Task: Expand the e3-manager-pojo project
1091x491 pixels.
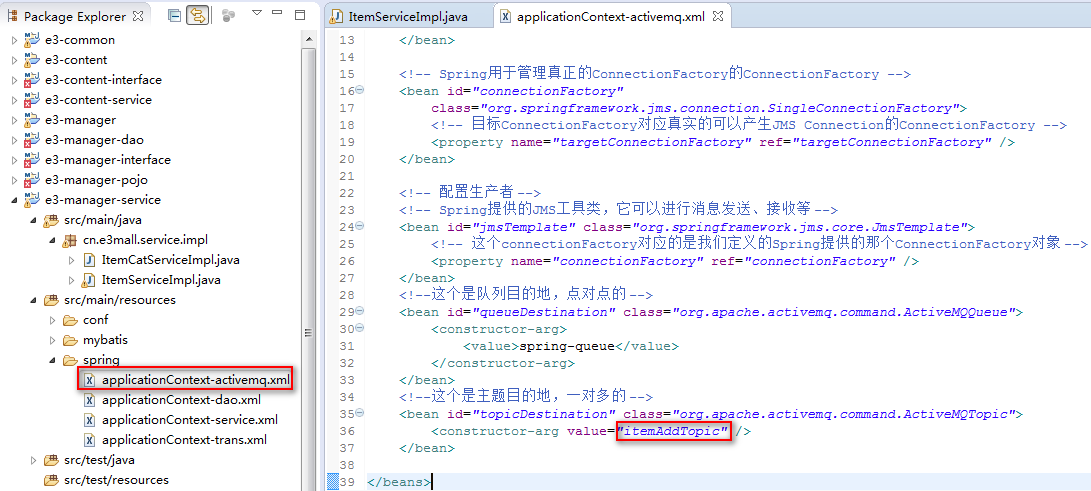Action: point(14,180)
